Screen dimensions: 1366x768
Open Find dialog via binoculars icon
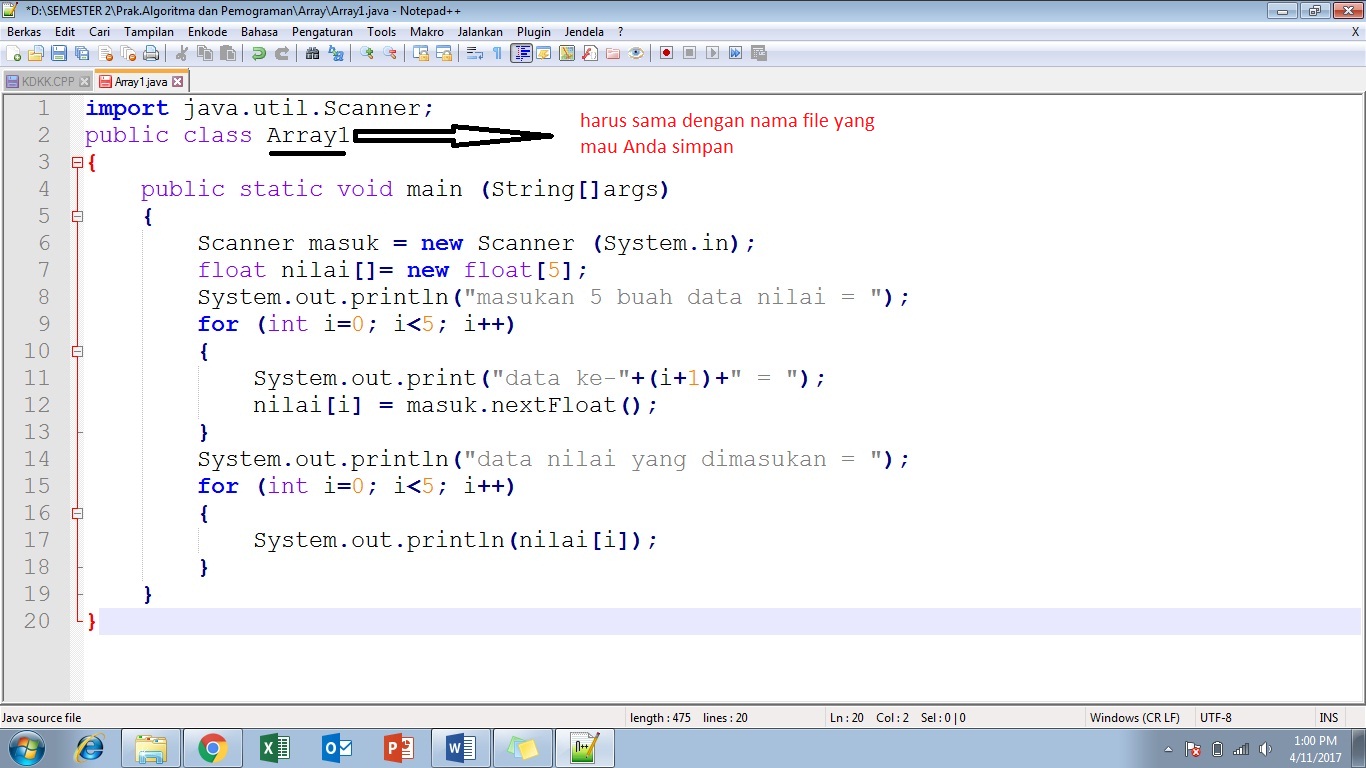pos(311,52)
